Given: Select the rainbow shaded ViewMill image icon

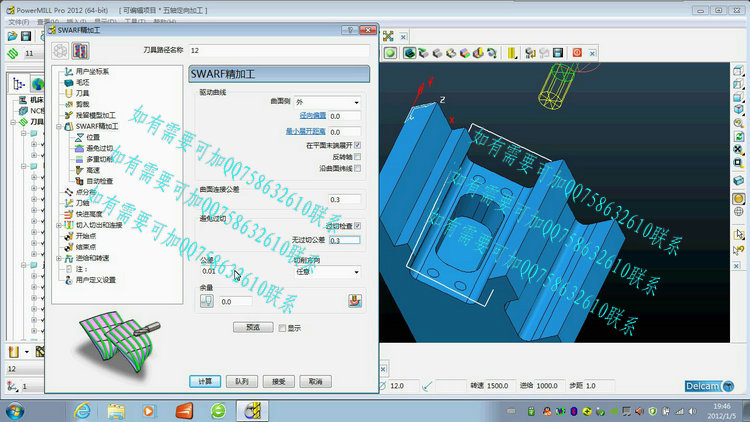Looking at the screenshot, I should click(x=465, y=53).
